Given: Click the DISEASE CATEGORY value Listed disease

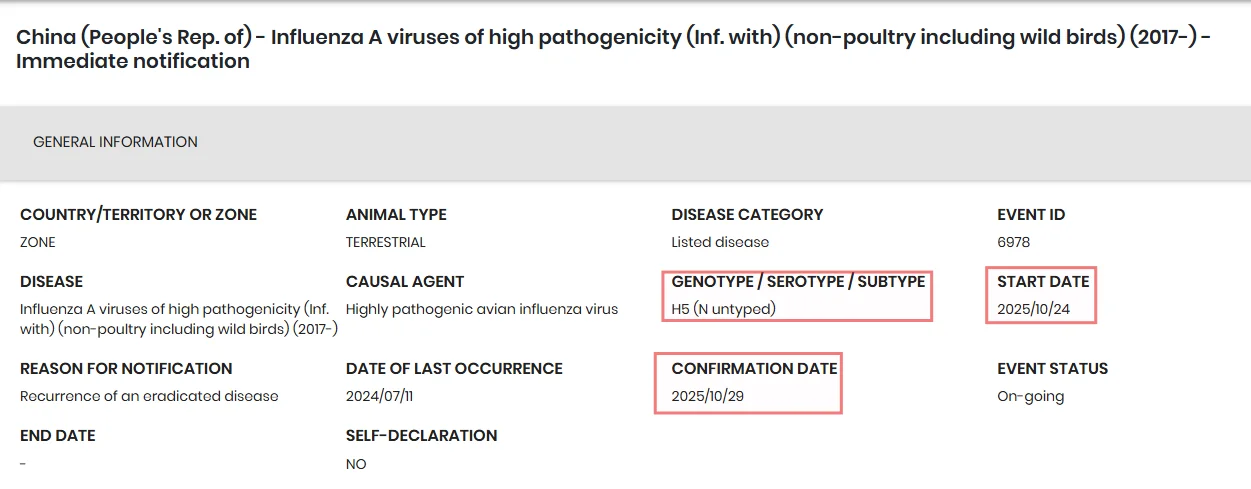Looking at the screenshot, I should 720,242.
